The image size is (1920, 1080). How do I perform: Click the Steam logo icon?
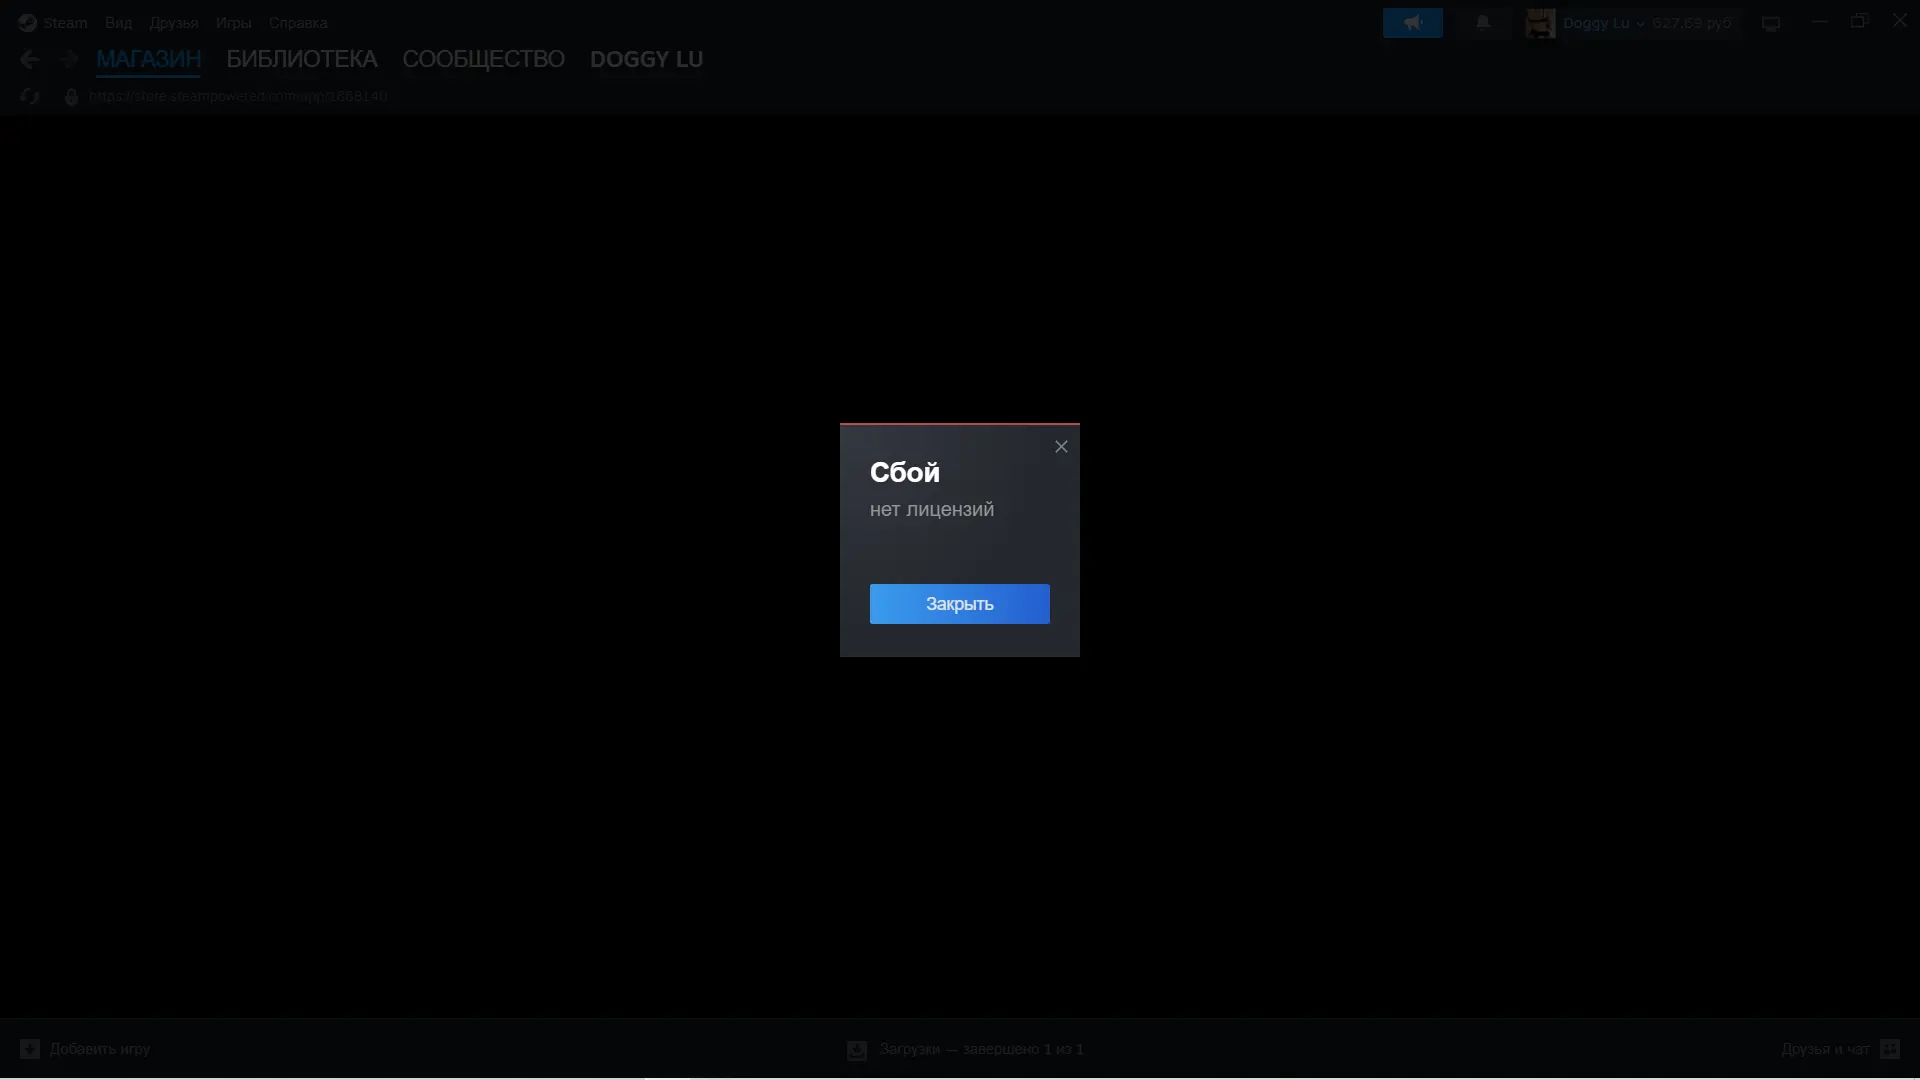tap(27, 23)
